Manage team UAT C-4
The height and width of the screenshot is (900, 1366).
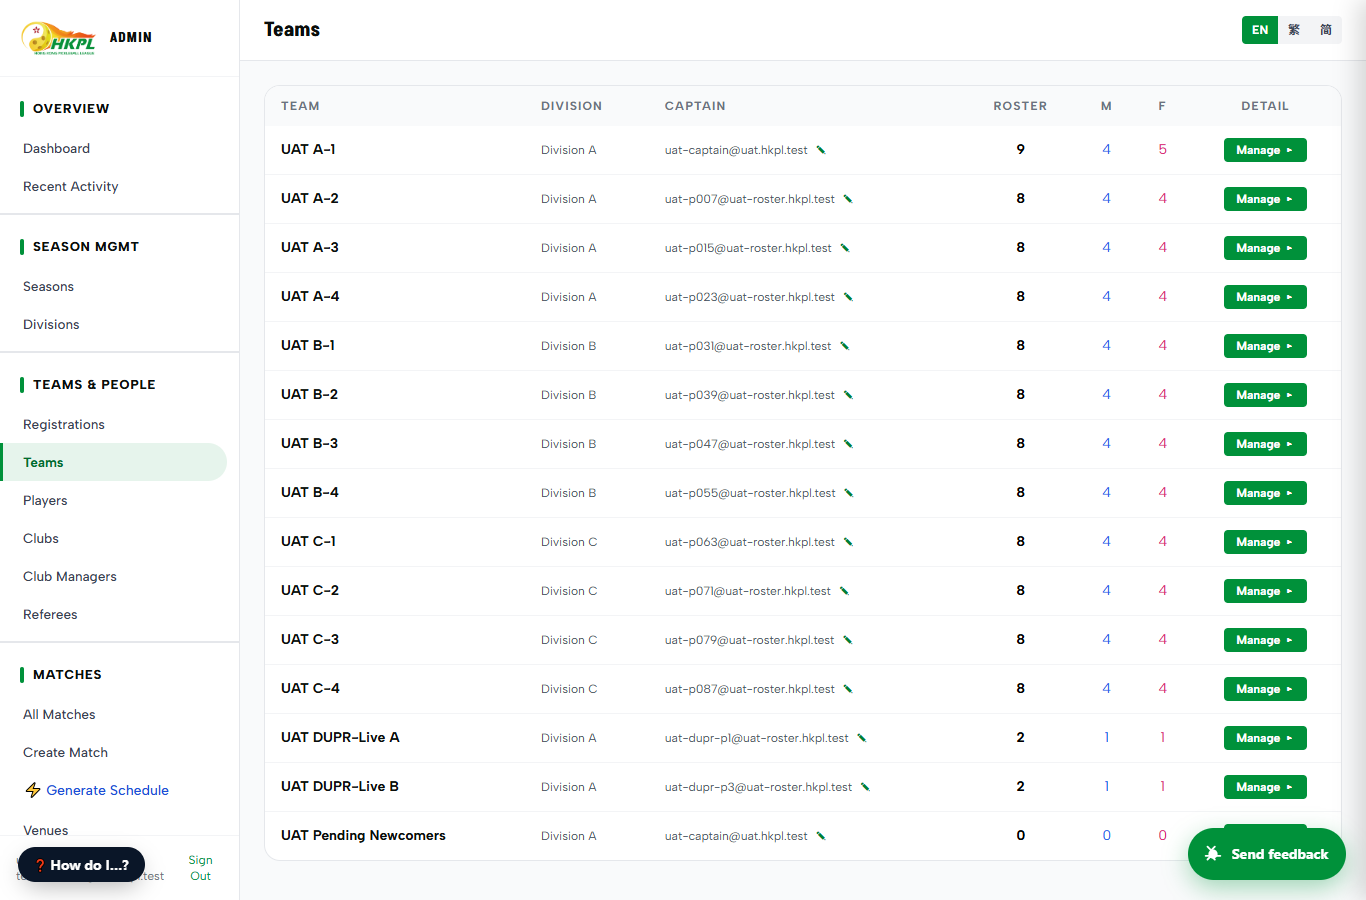pyautogui.click(x=1265, y=689)
